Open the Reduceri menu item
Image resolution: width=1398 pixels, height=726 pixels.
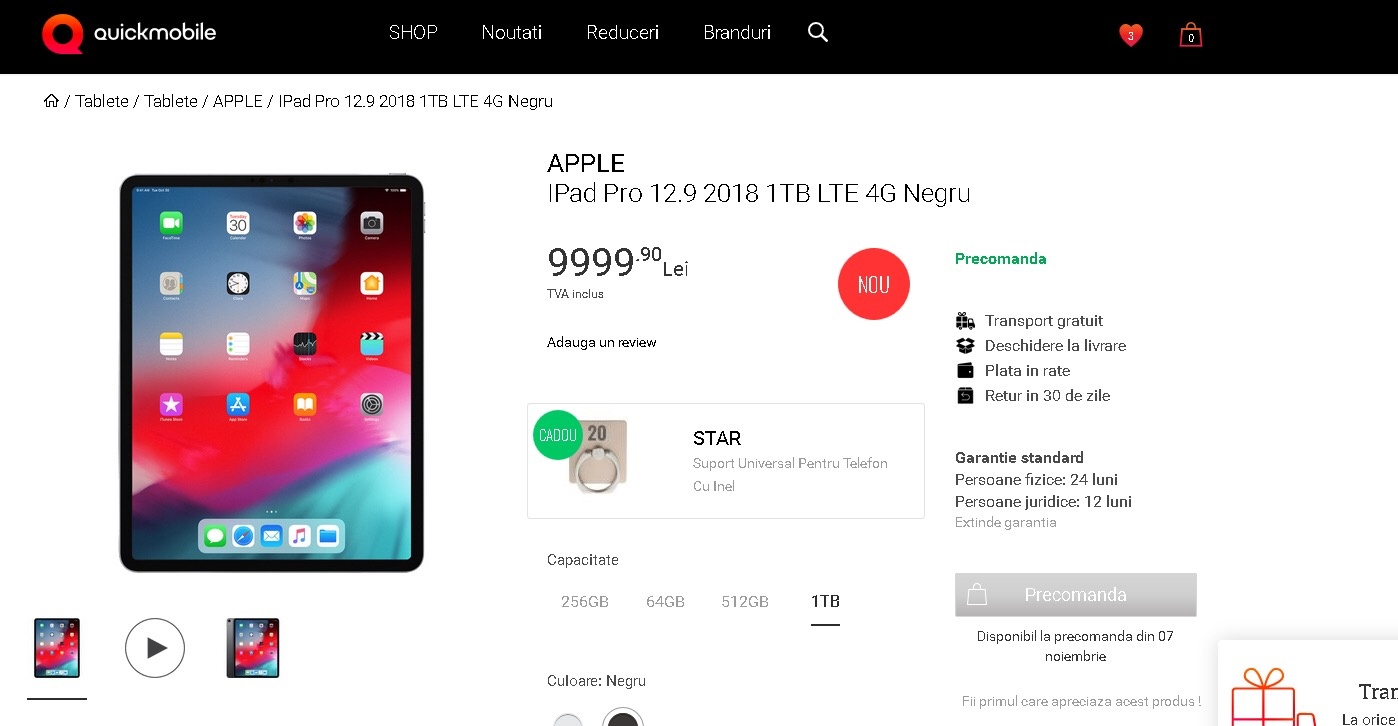click(623, 32)
